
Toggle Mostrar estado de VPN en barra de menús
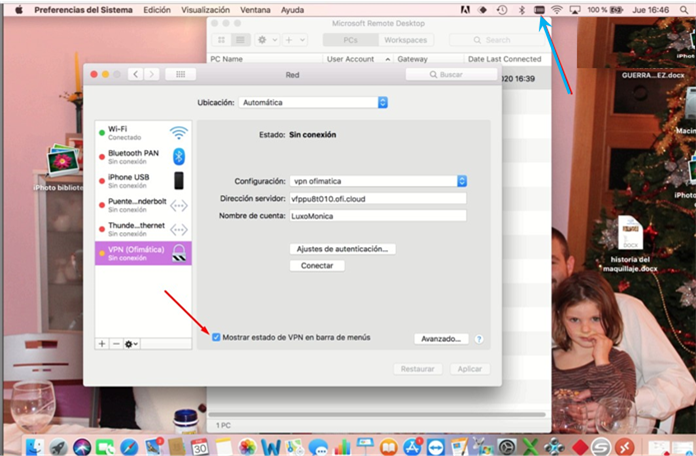[x=216, y=337]
